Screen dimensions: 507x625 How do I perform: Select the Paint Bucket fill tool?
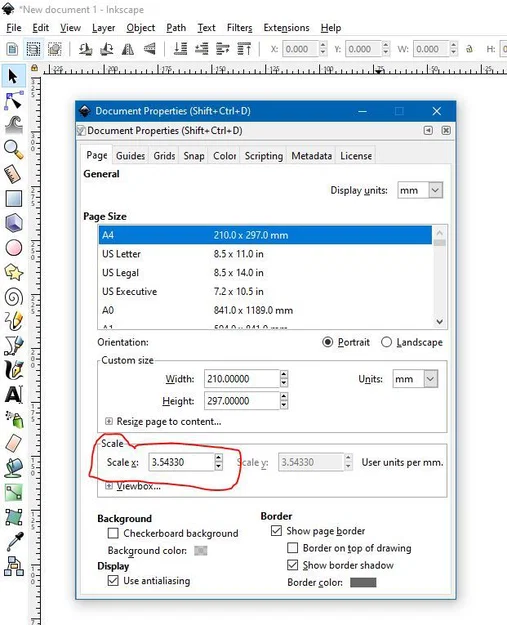(14, 468)
